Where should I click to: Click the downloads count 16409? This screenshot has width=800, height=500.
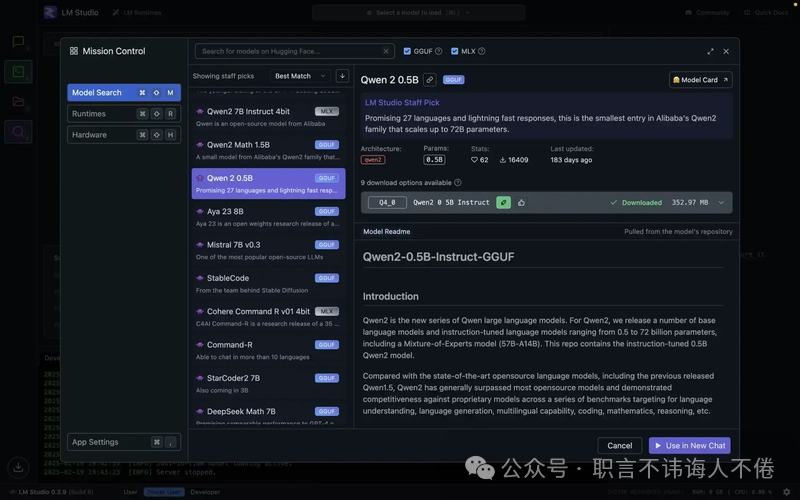coord(514,160)
